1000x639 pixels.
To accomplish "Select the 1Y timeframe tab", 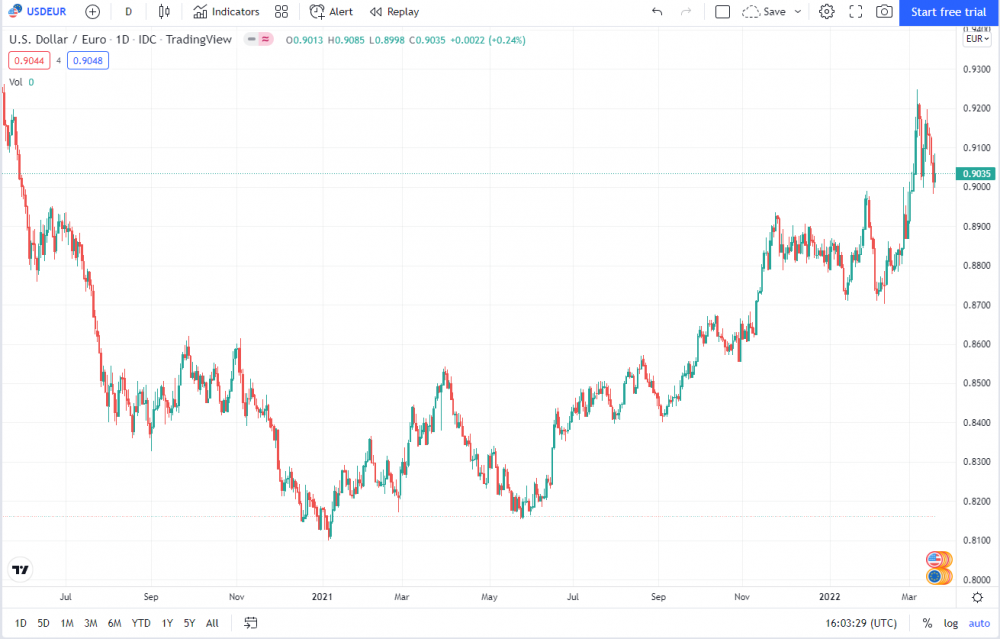I will pos(167,622).
